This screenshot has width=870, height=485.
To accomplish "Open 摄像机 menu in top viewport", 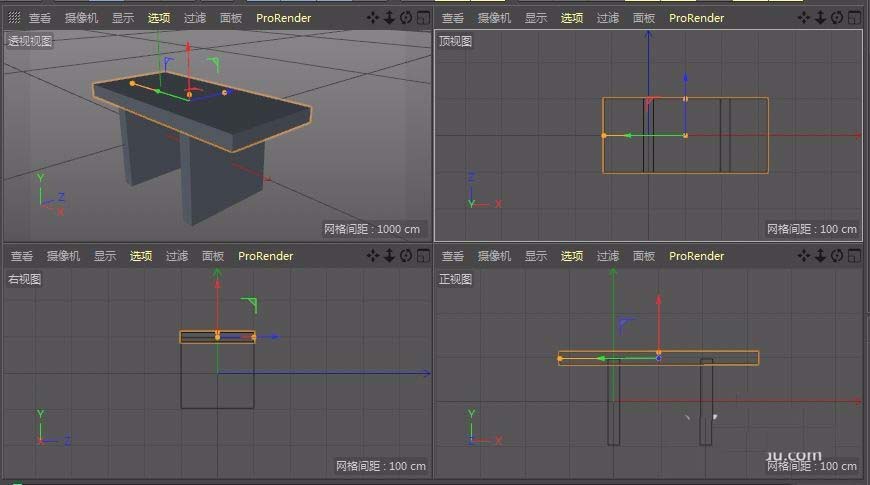I will (x=494, y=18).
